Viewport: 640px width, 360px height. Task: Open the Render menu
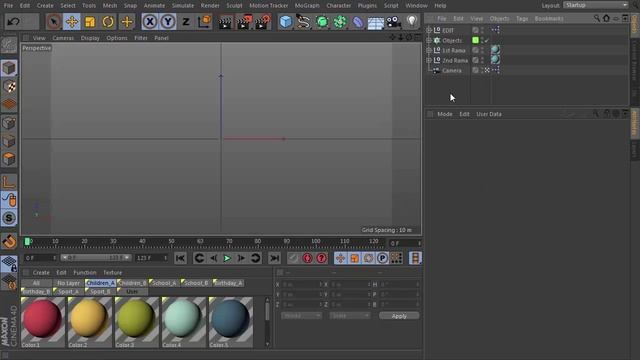coord(210,6)
